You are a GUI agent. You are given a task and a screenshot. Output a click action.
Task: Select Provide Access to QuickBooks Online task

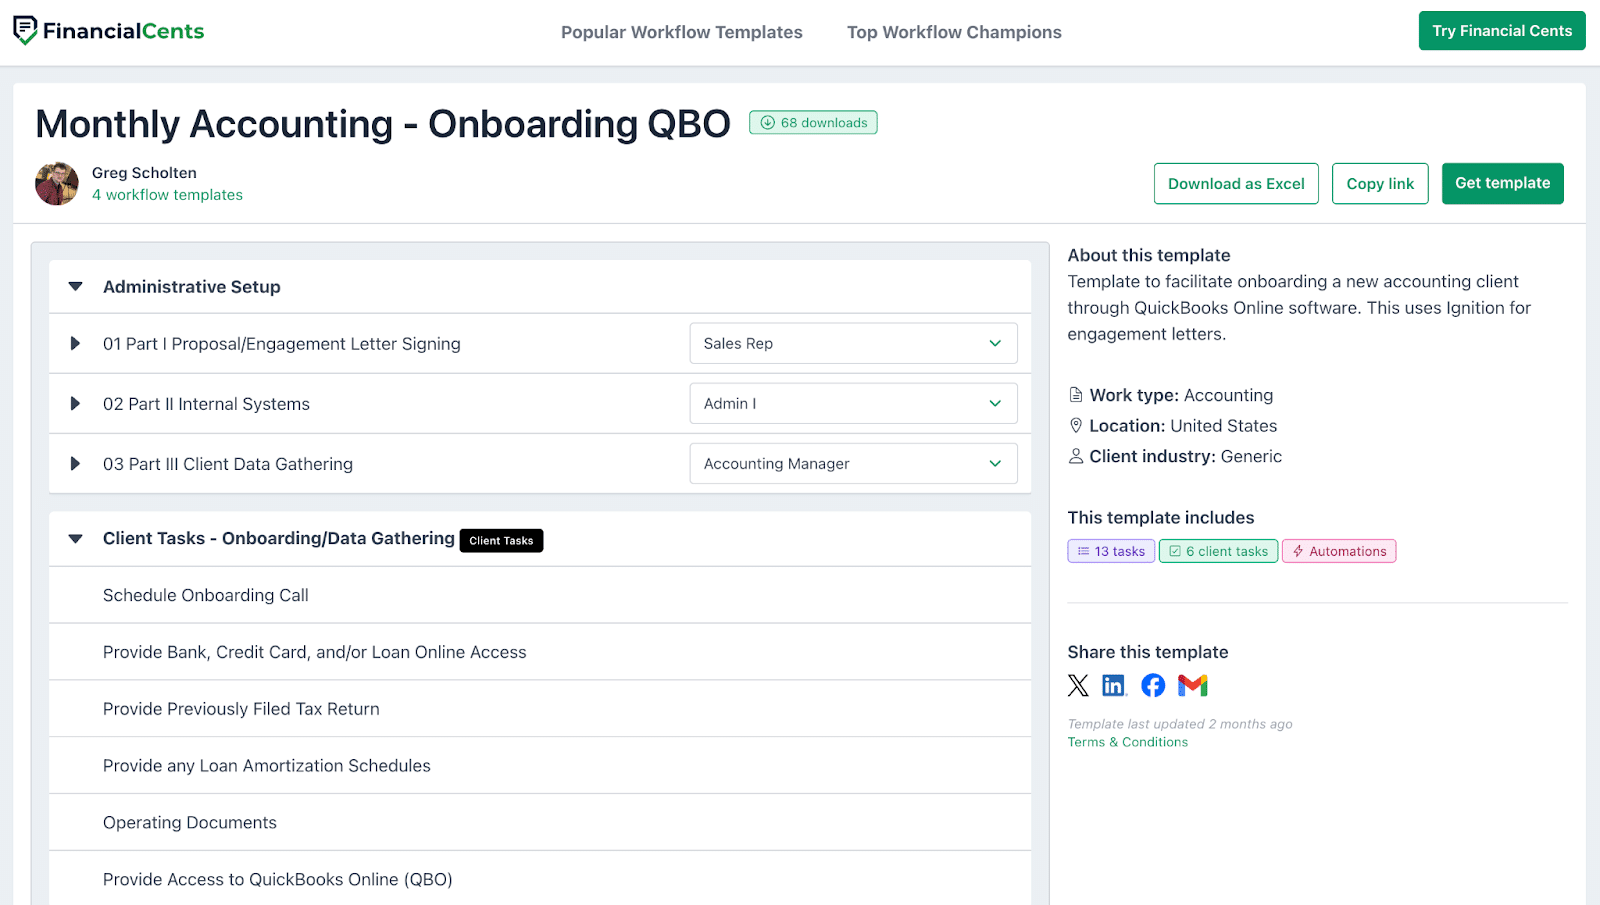click(540, 879)
